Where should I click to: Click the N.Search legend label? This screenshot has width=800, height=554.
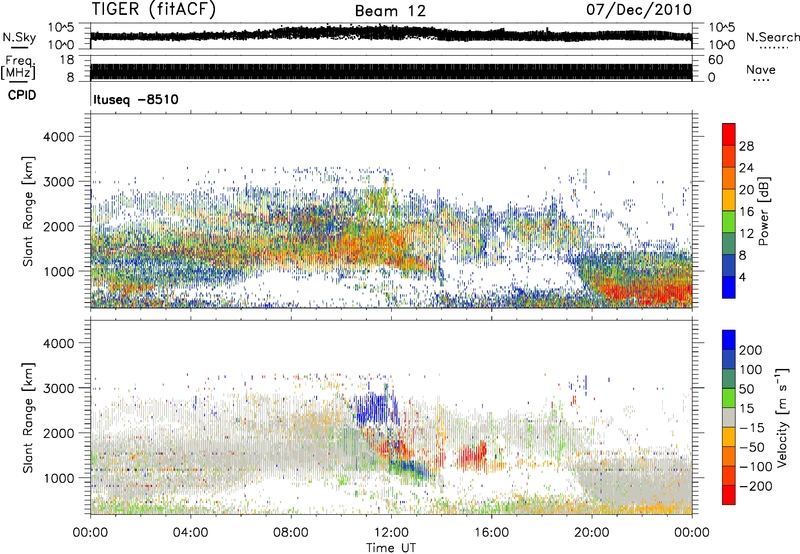(x=772, y=37)
